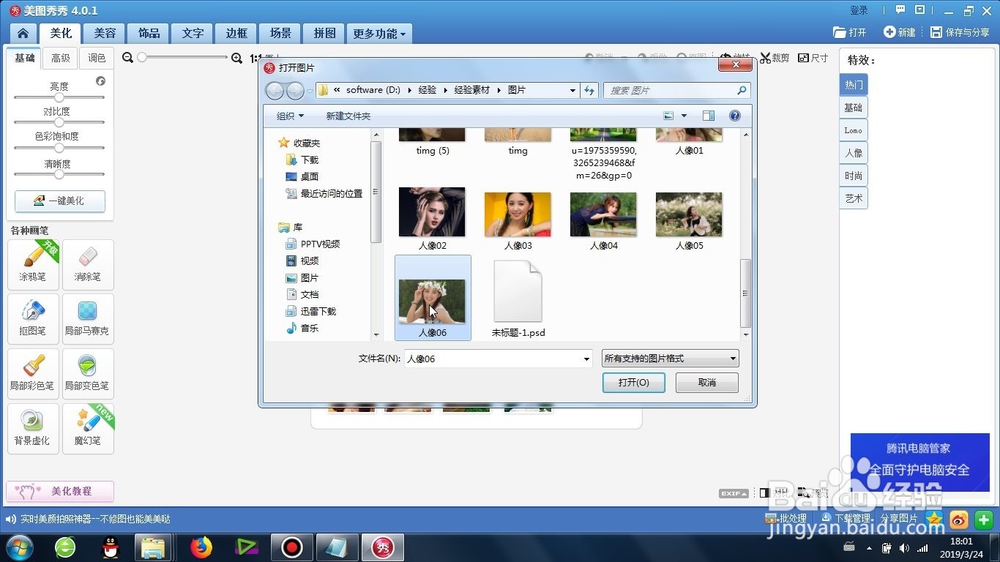This screenshot has height=562, width=1000.
Task: Click the help icon in dialog toolbar
Action: (735, 115)
